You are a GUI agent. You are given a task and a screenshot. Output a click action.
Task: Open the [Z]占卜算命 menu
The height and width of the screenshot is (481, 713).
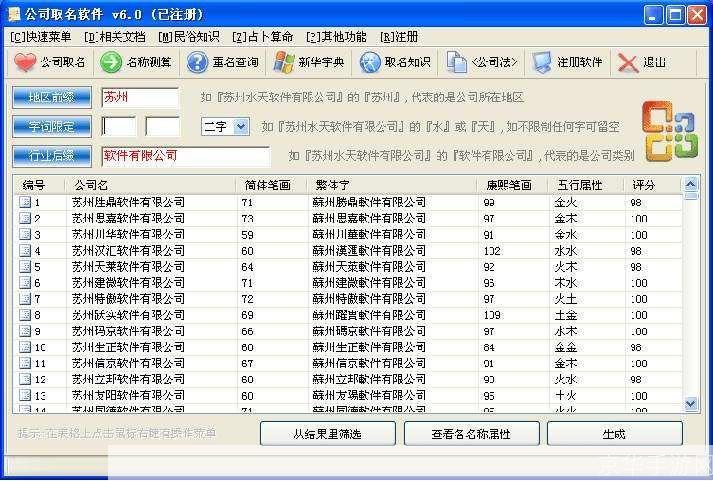[x=263, y=37]
